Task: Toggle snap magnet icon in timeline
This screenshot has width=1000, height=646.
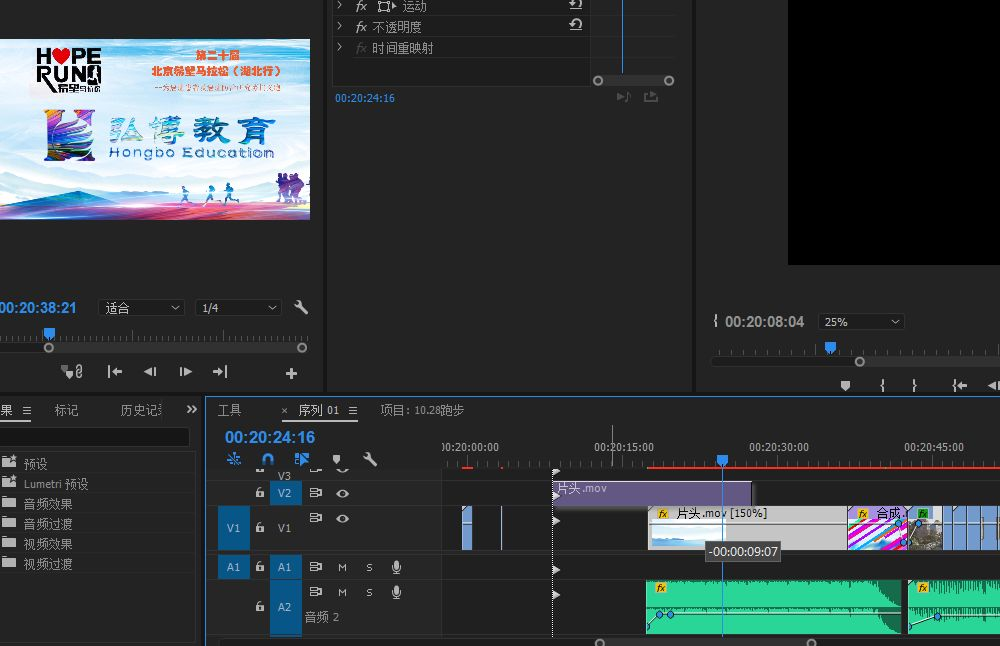Action: tap(268, 459)
